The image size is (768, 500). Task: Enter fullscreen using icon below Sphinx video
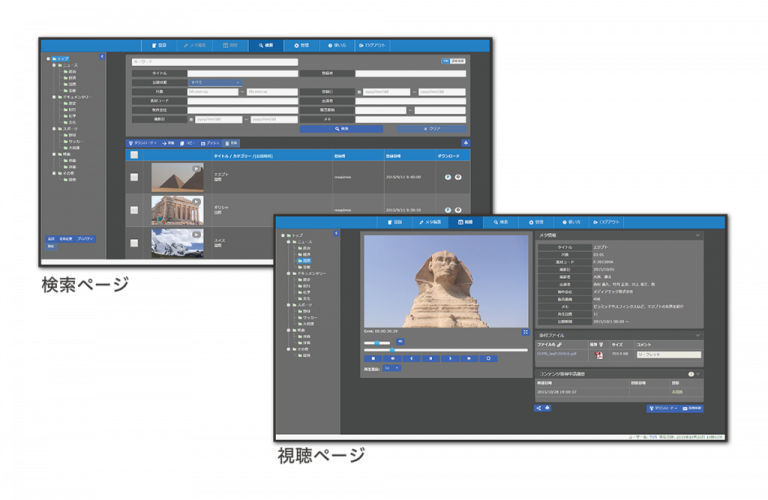coord(525,332)
